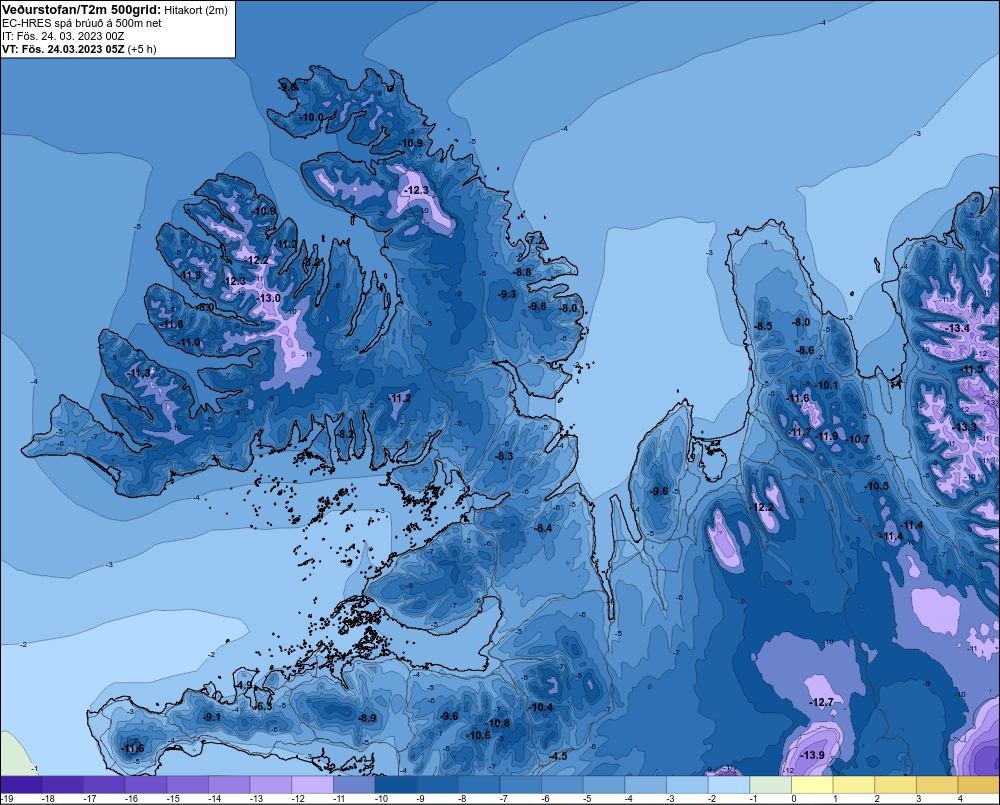1000x805 pixels.
Task: Click the '-14' legend scale label
Action: pos(214,799)
